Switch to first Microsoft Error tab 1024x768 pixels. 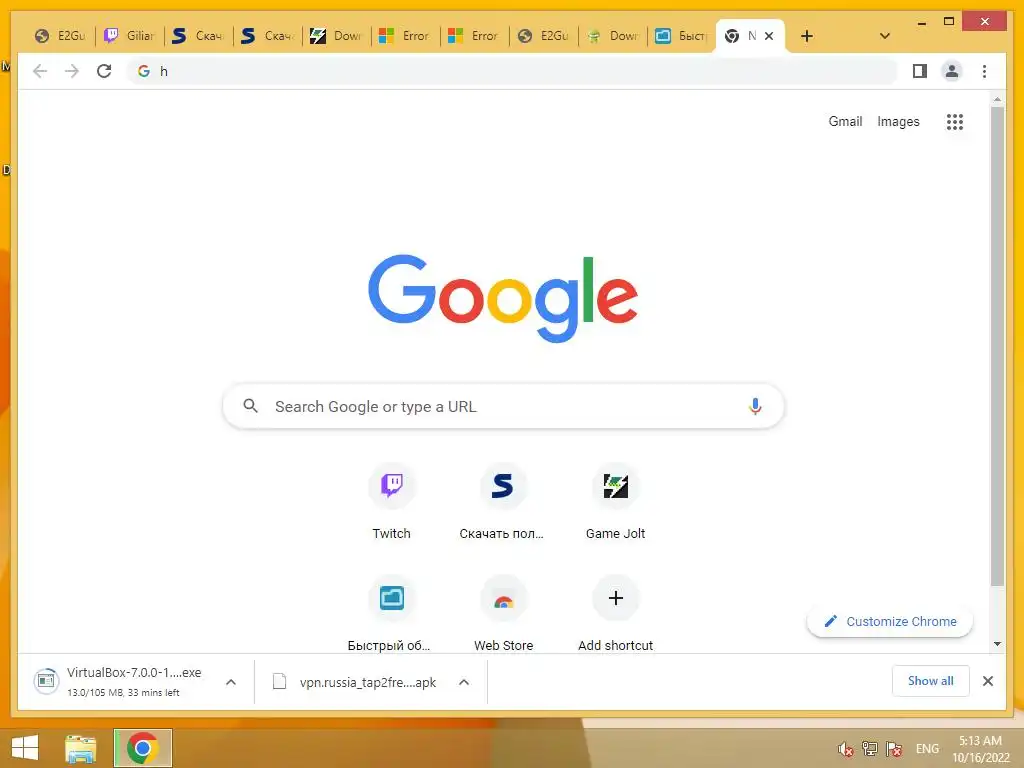click(405, 36)
